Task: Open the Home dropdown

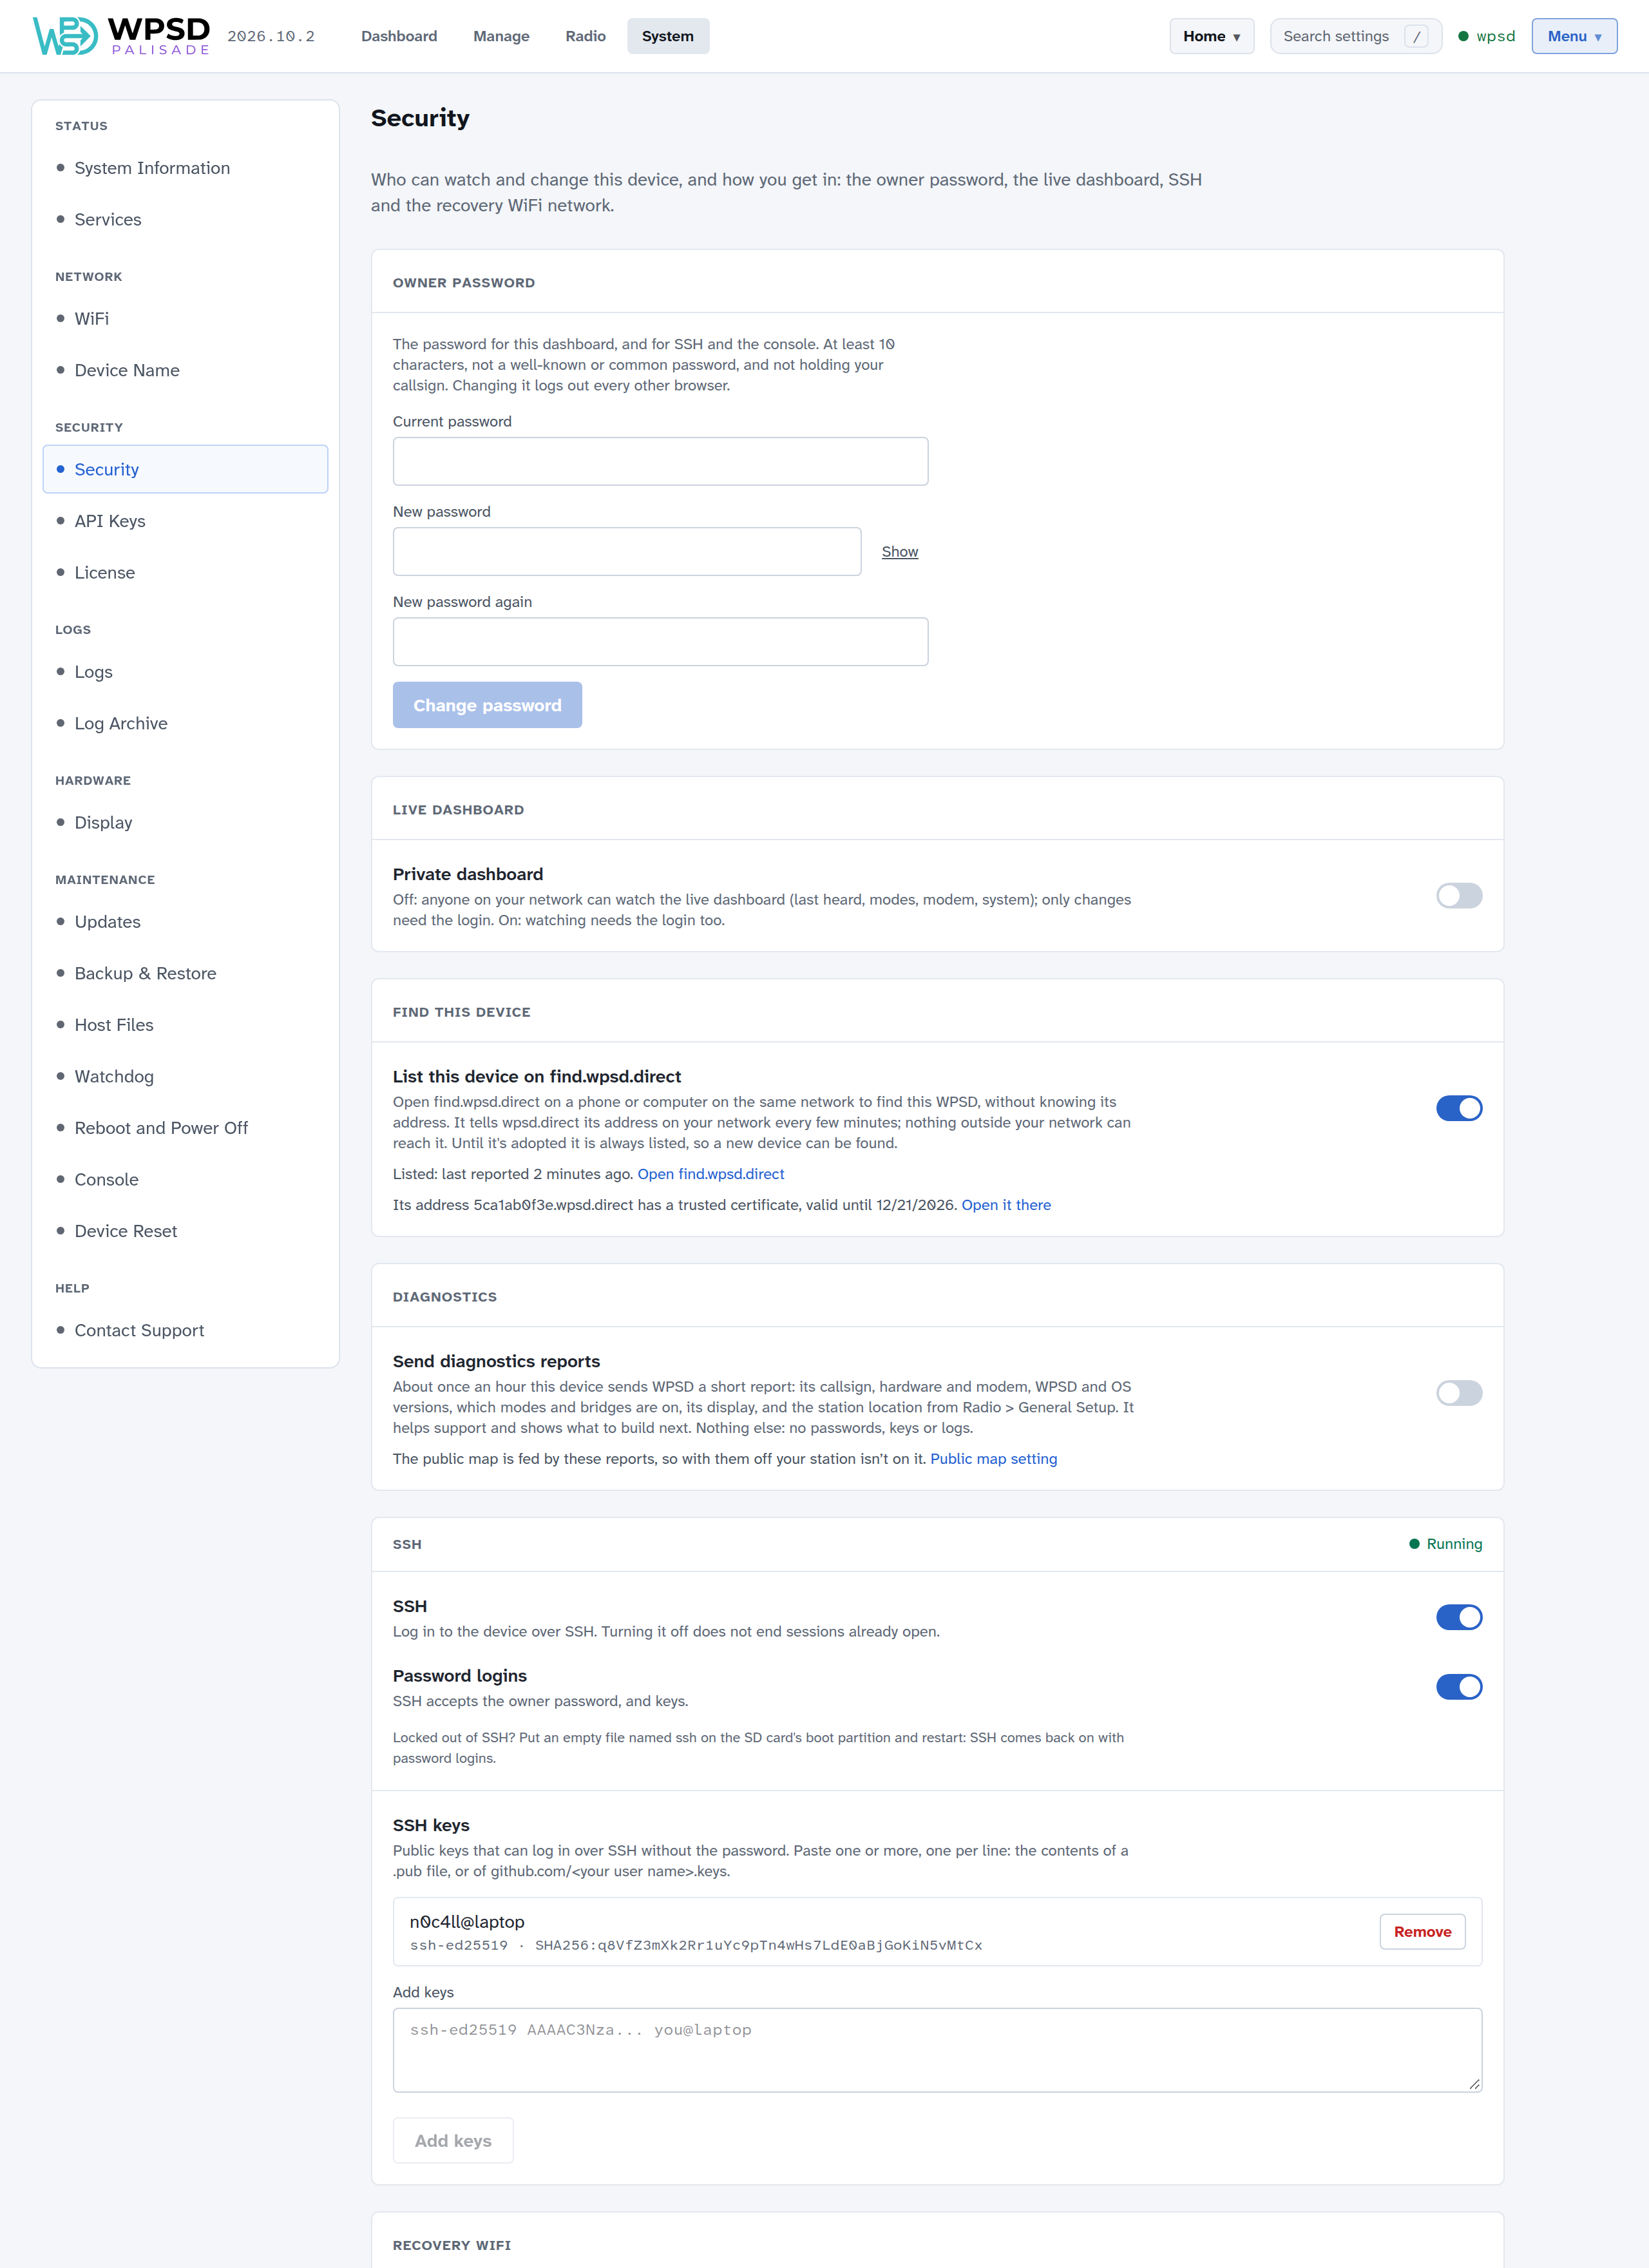Action: click(x=1211, y=36)
